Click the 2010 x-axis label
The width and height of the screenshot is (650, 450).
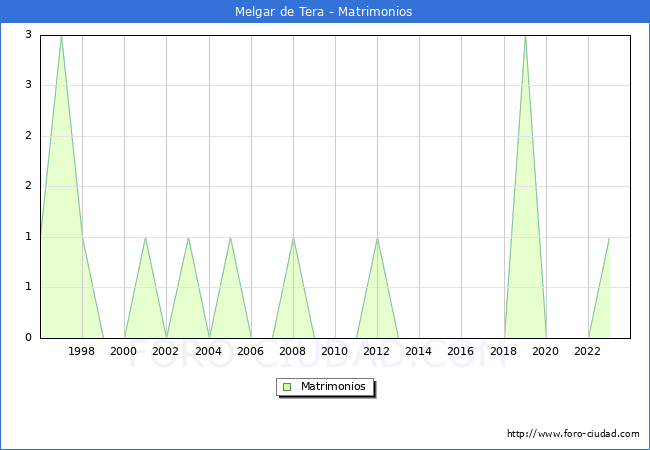pos(335,351)
